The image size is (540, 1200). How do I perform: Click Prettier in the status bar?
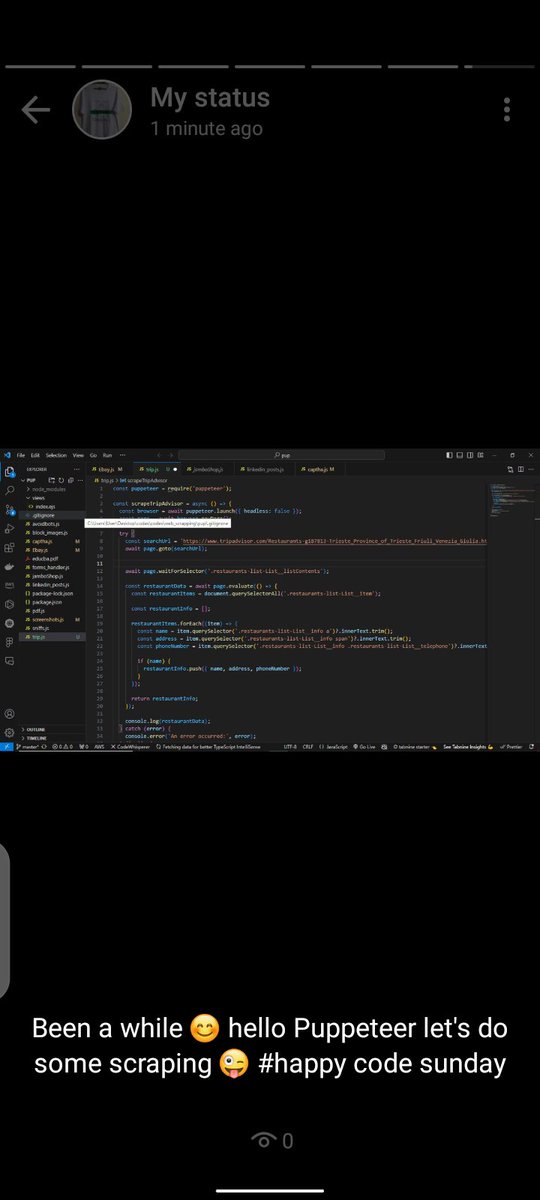[511, 746]
